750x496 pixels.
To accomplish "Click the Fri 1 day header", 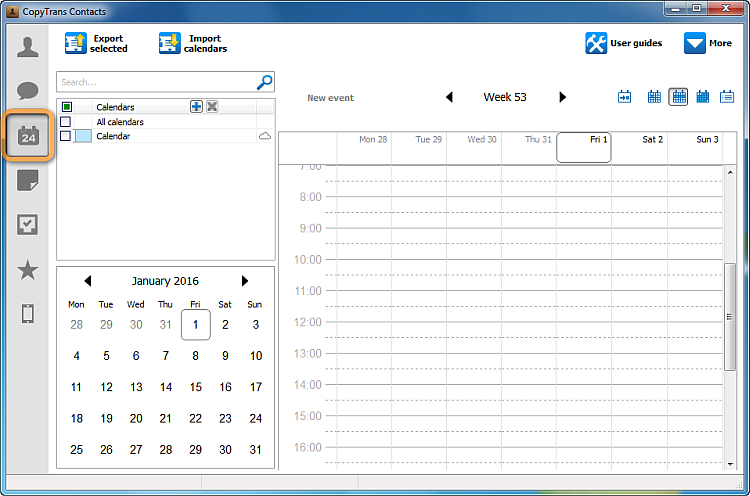I will tap(584, 147).
